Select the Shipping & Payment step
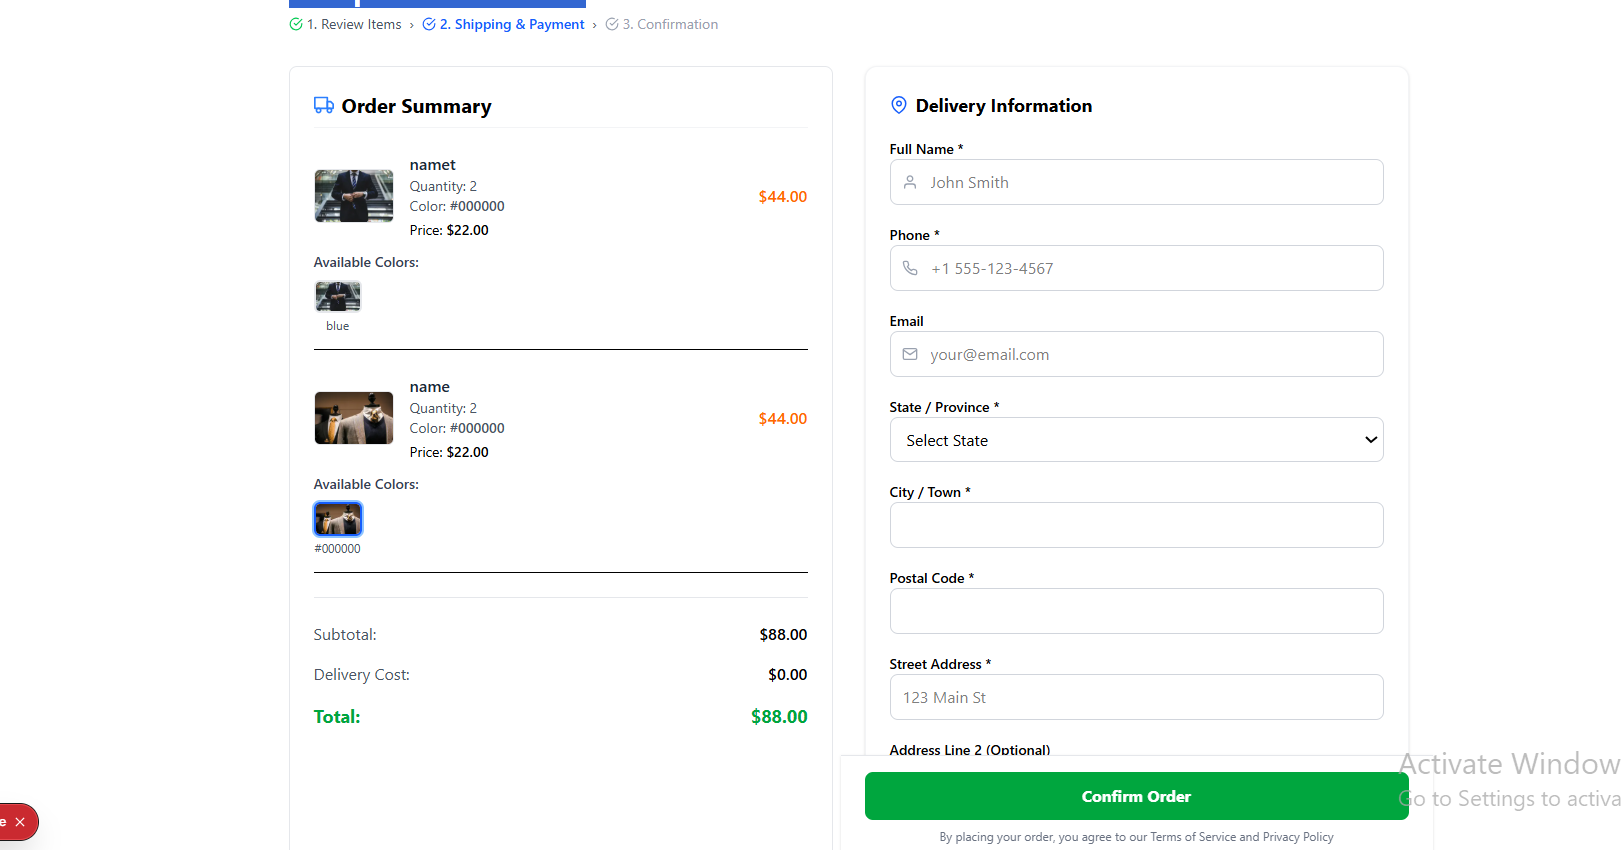1622x850 pixels. pos(512,24)
